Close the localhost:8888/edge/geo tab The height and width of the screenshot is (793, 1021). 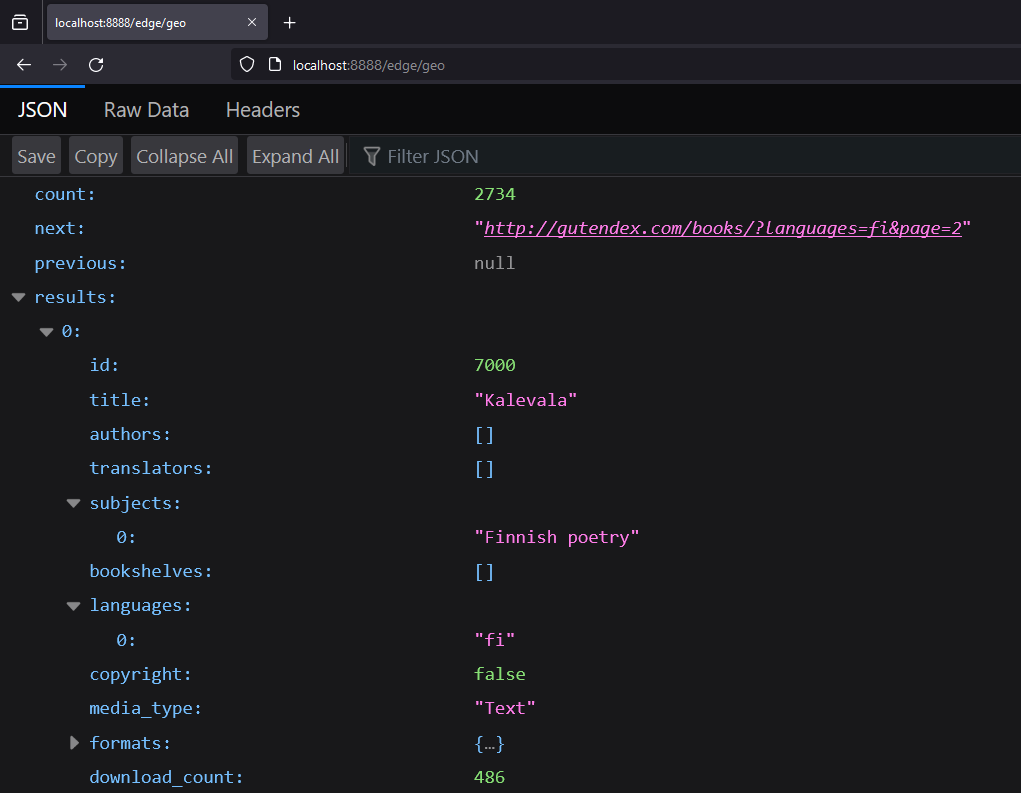[252, 23]
